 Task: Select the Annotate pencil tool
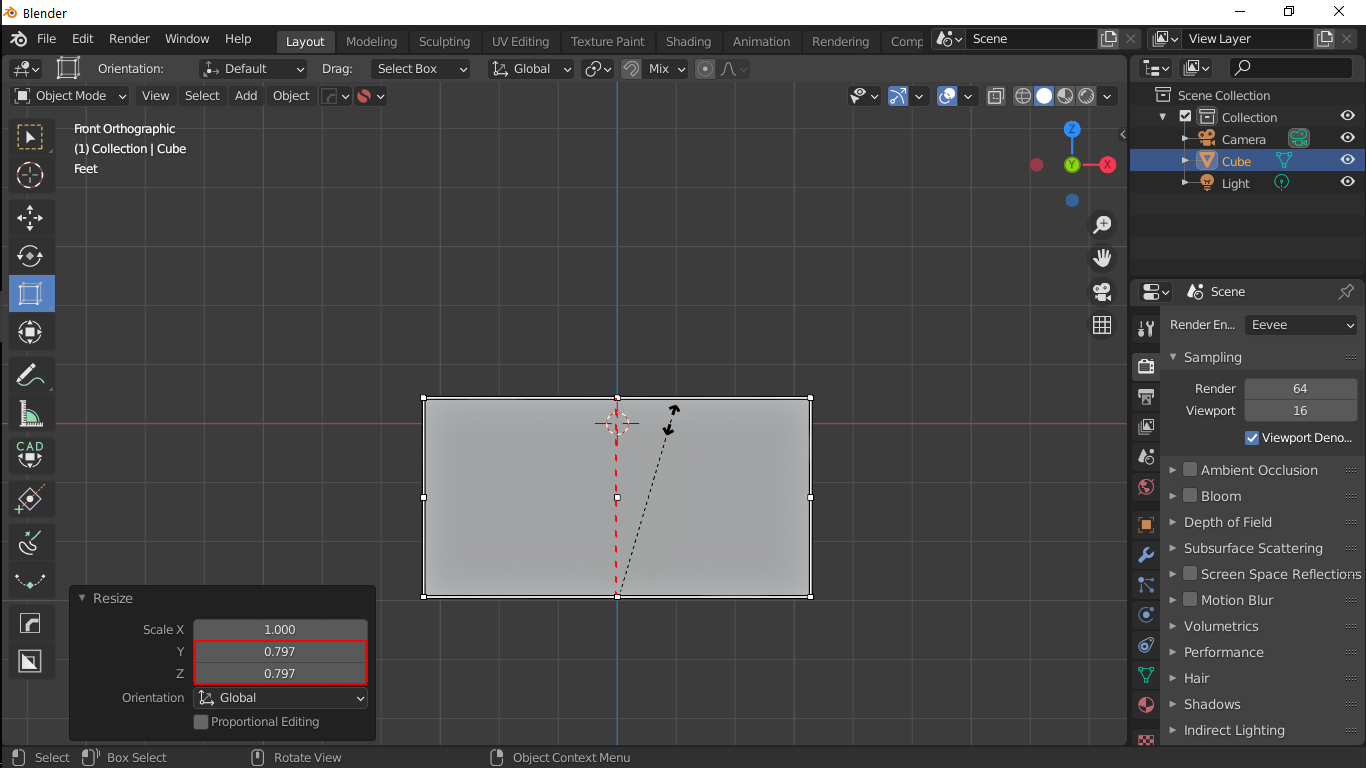[30, 375]
